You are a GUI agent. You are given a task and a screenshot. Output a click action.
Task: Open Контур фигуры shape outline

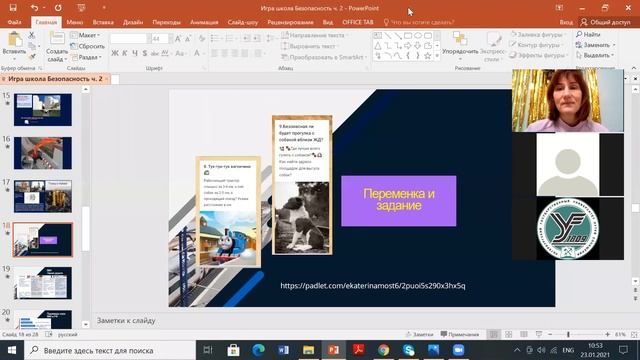(x=536, y=45)
